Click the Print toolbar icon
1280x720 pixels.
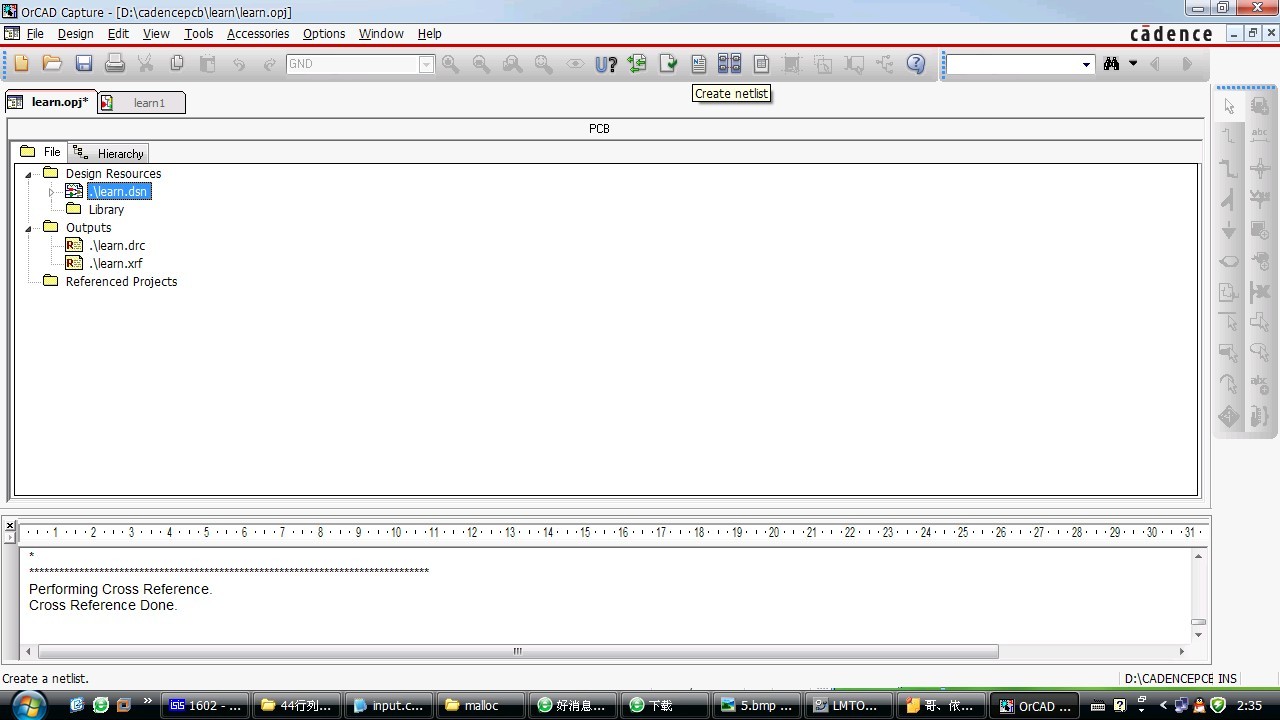tap(115, 64)
